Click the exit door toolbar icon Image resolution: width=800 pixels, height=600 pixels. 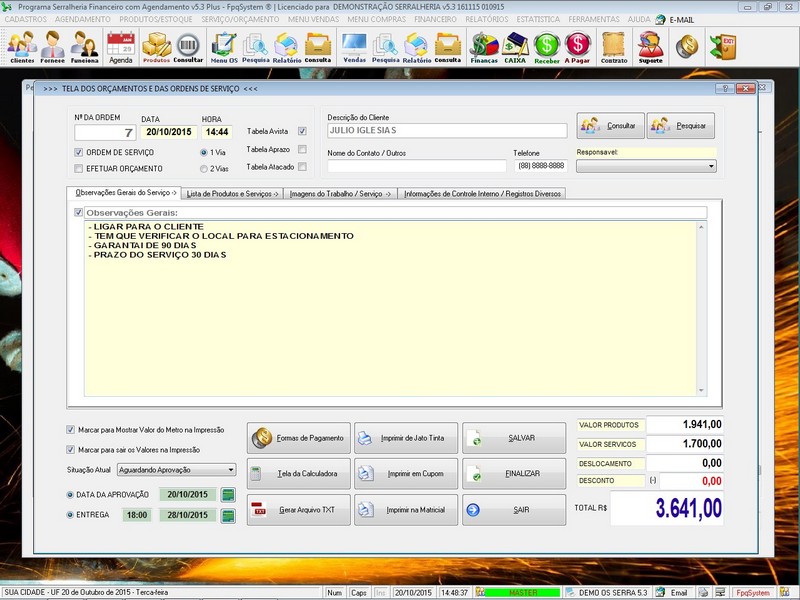(x=723, y=46)
